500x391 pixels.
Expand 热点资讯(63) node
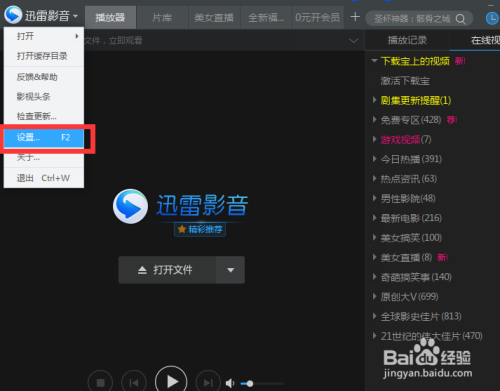tap(374, 179)
